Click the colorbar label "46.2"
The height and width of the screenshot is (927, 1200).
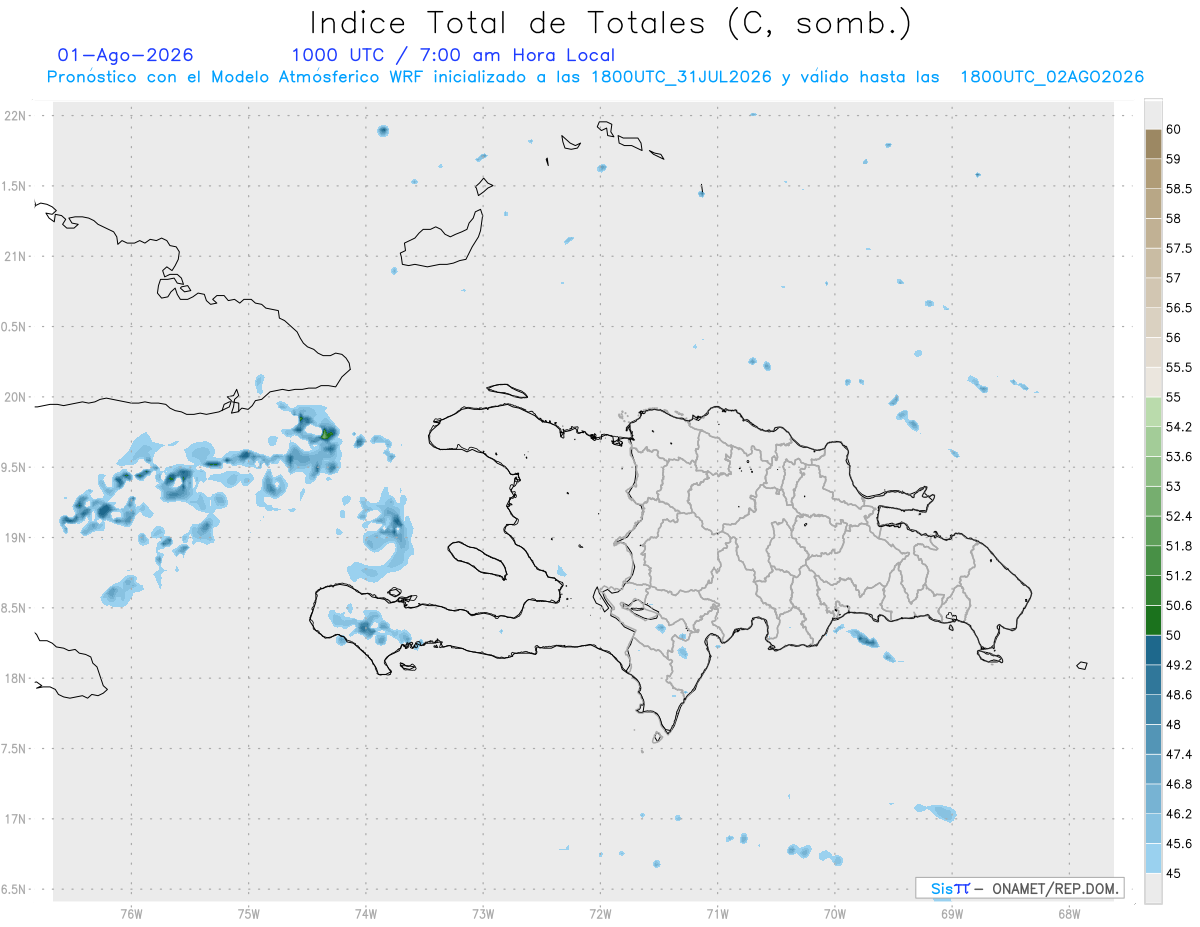pos(1179,814)
